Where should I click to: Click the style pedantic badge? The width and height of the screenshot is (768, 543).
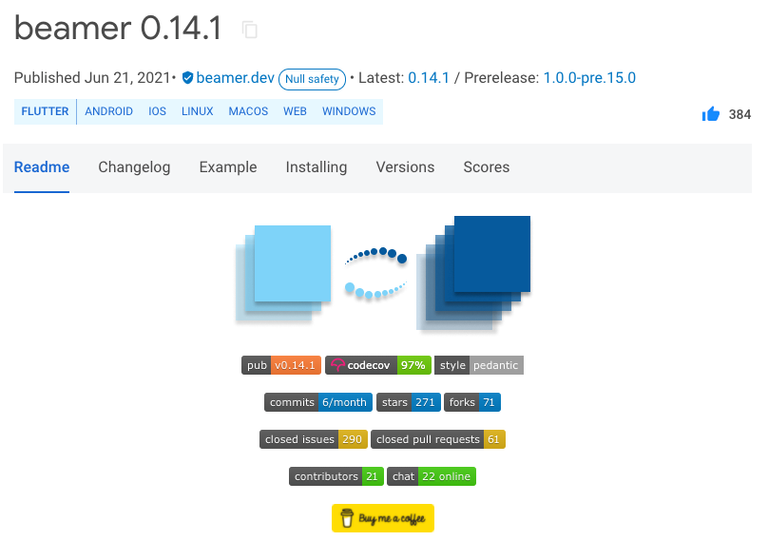coord(479,365)
